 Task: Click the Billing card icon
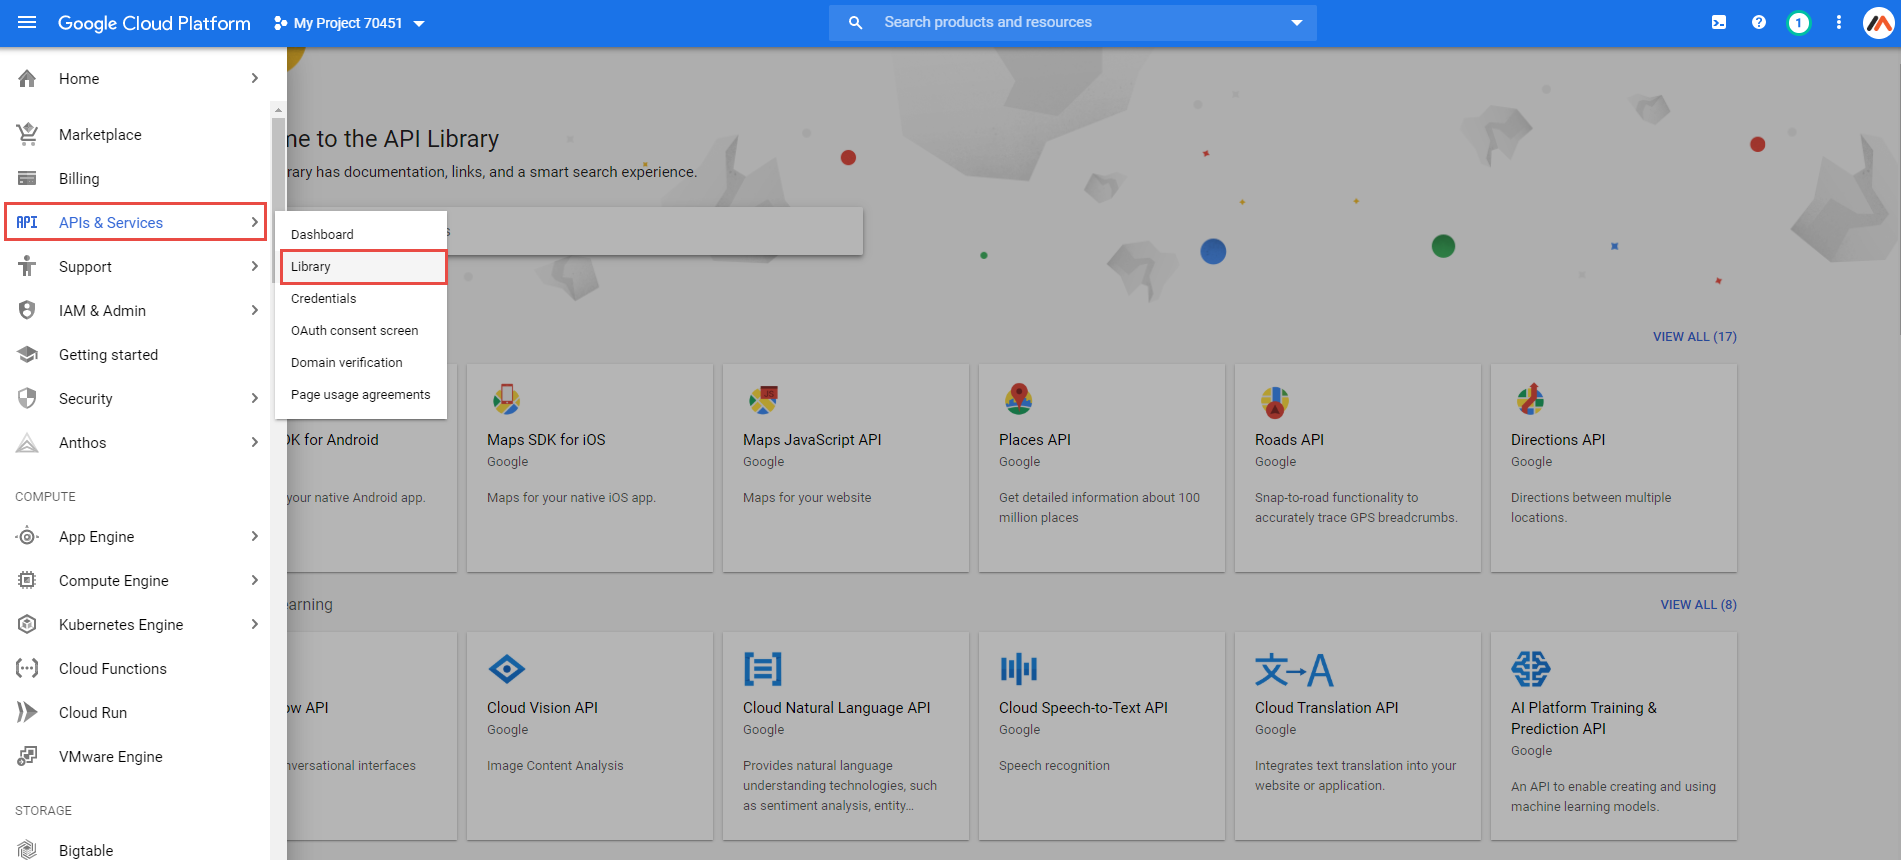coord(27,178)
